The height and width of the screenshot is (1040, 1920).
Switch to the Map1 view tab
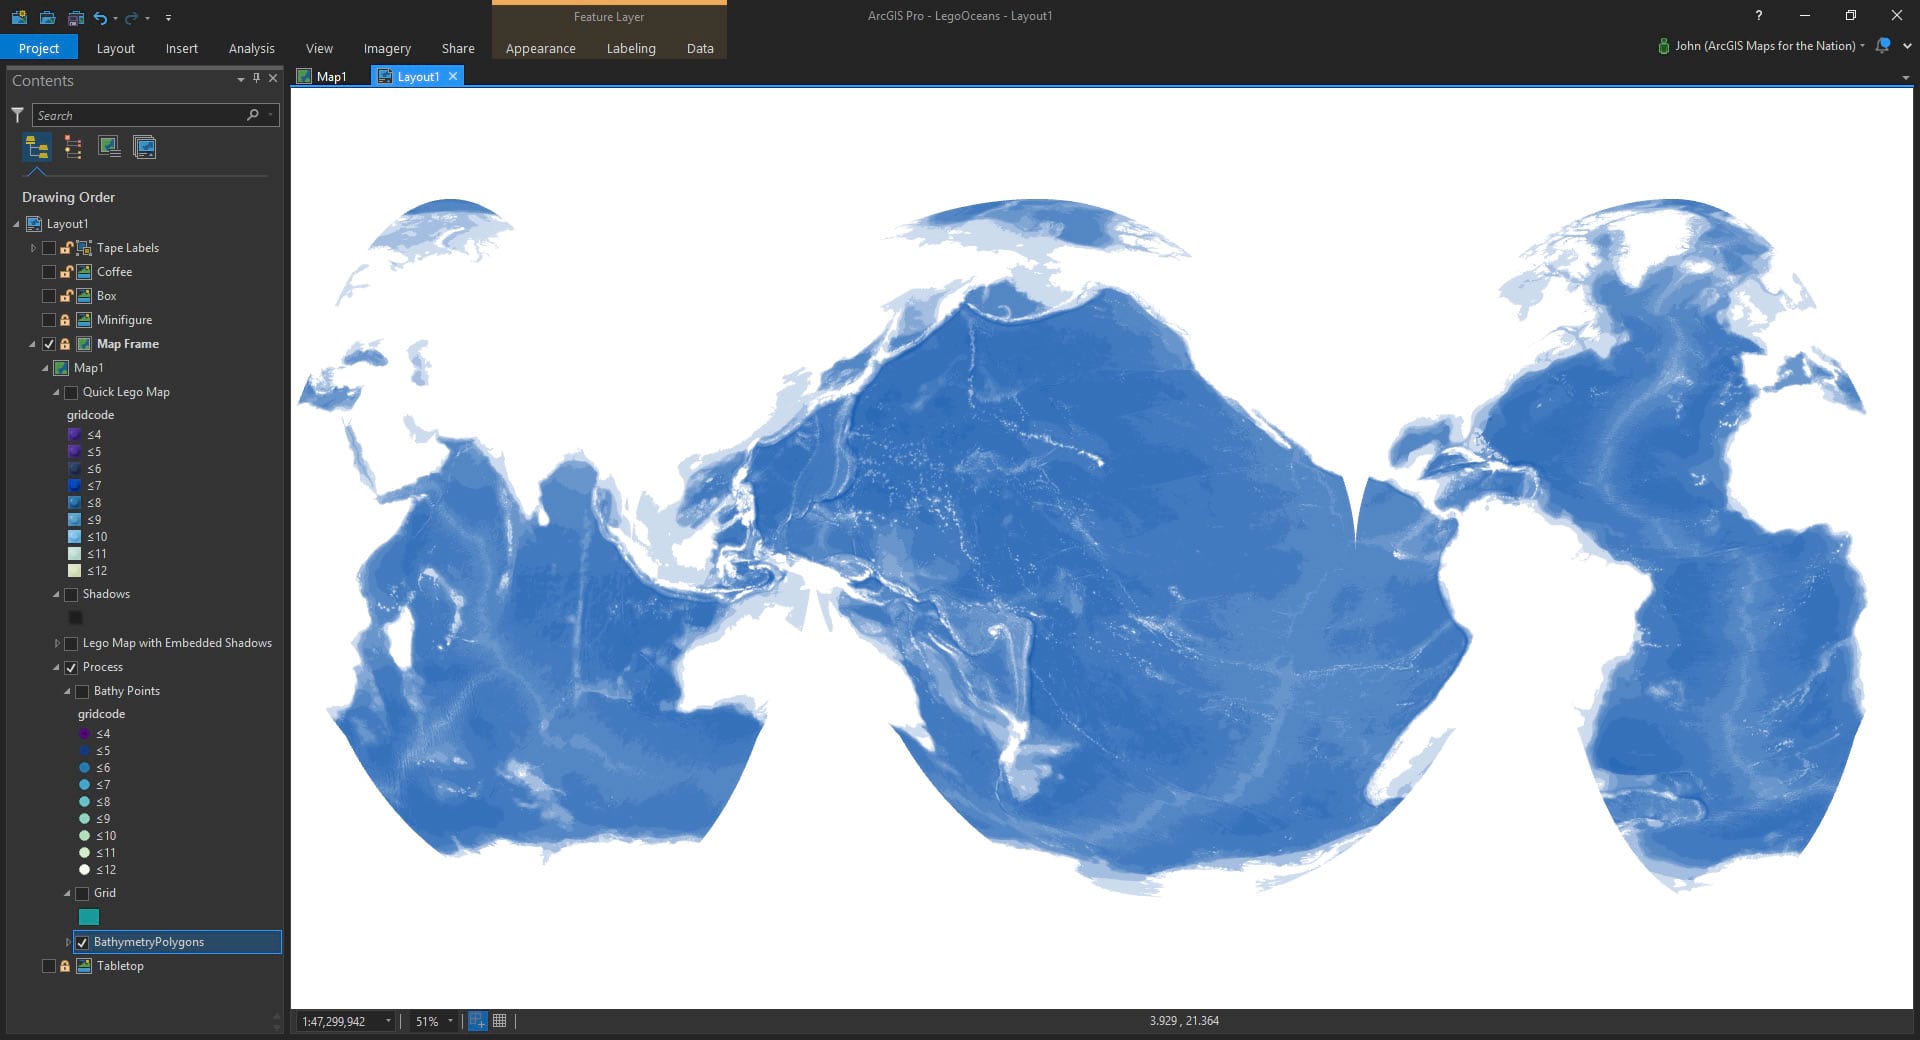tap(322, 76)
